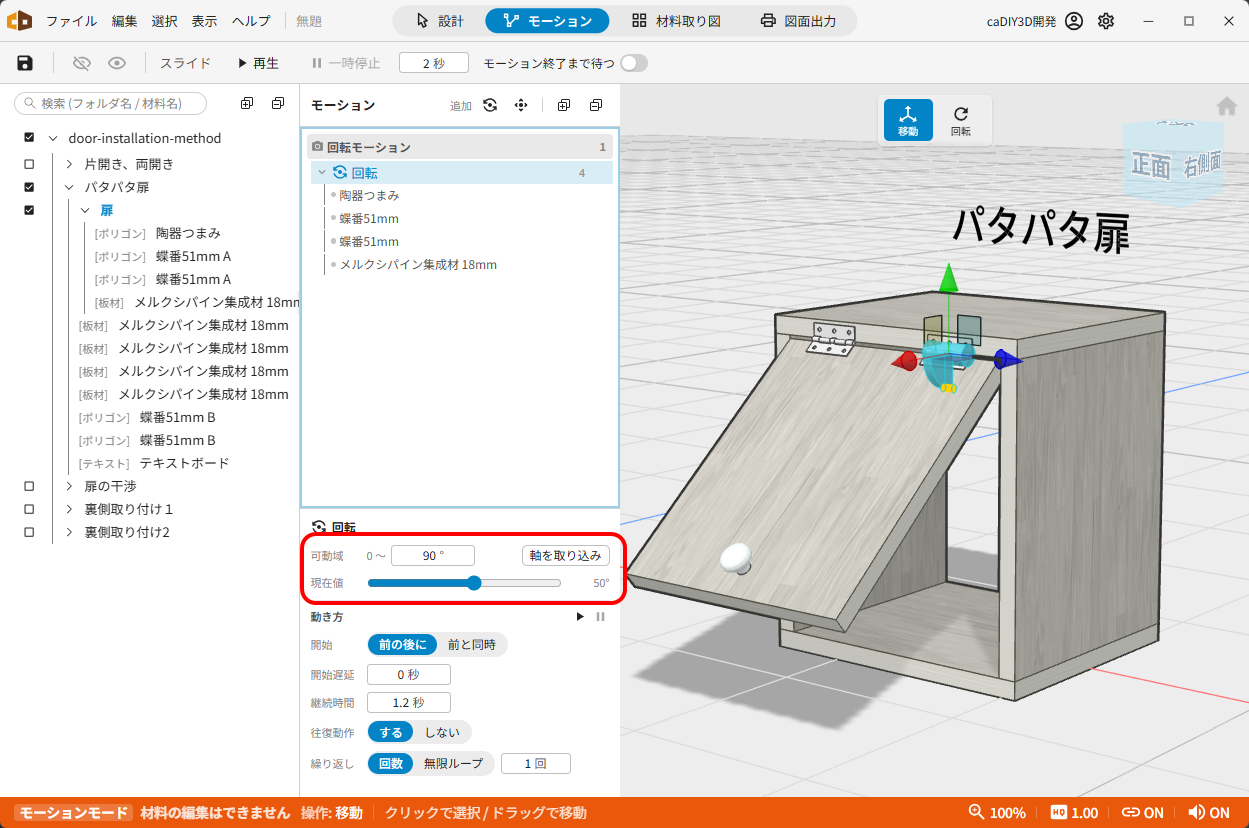Open the settings gear icon
This screenshot has height=828, width=1249.
1106,21
